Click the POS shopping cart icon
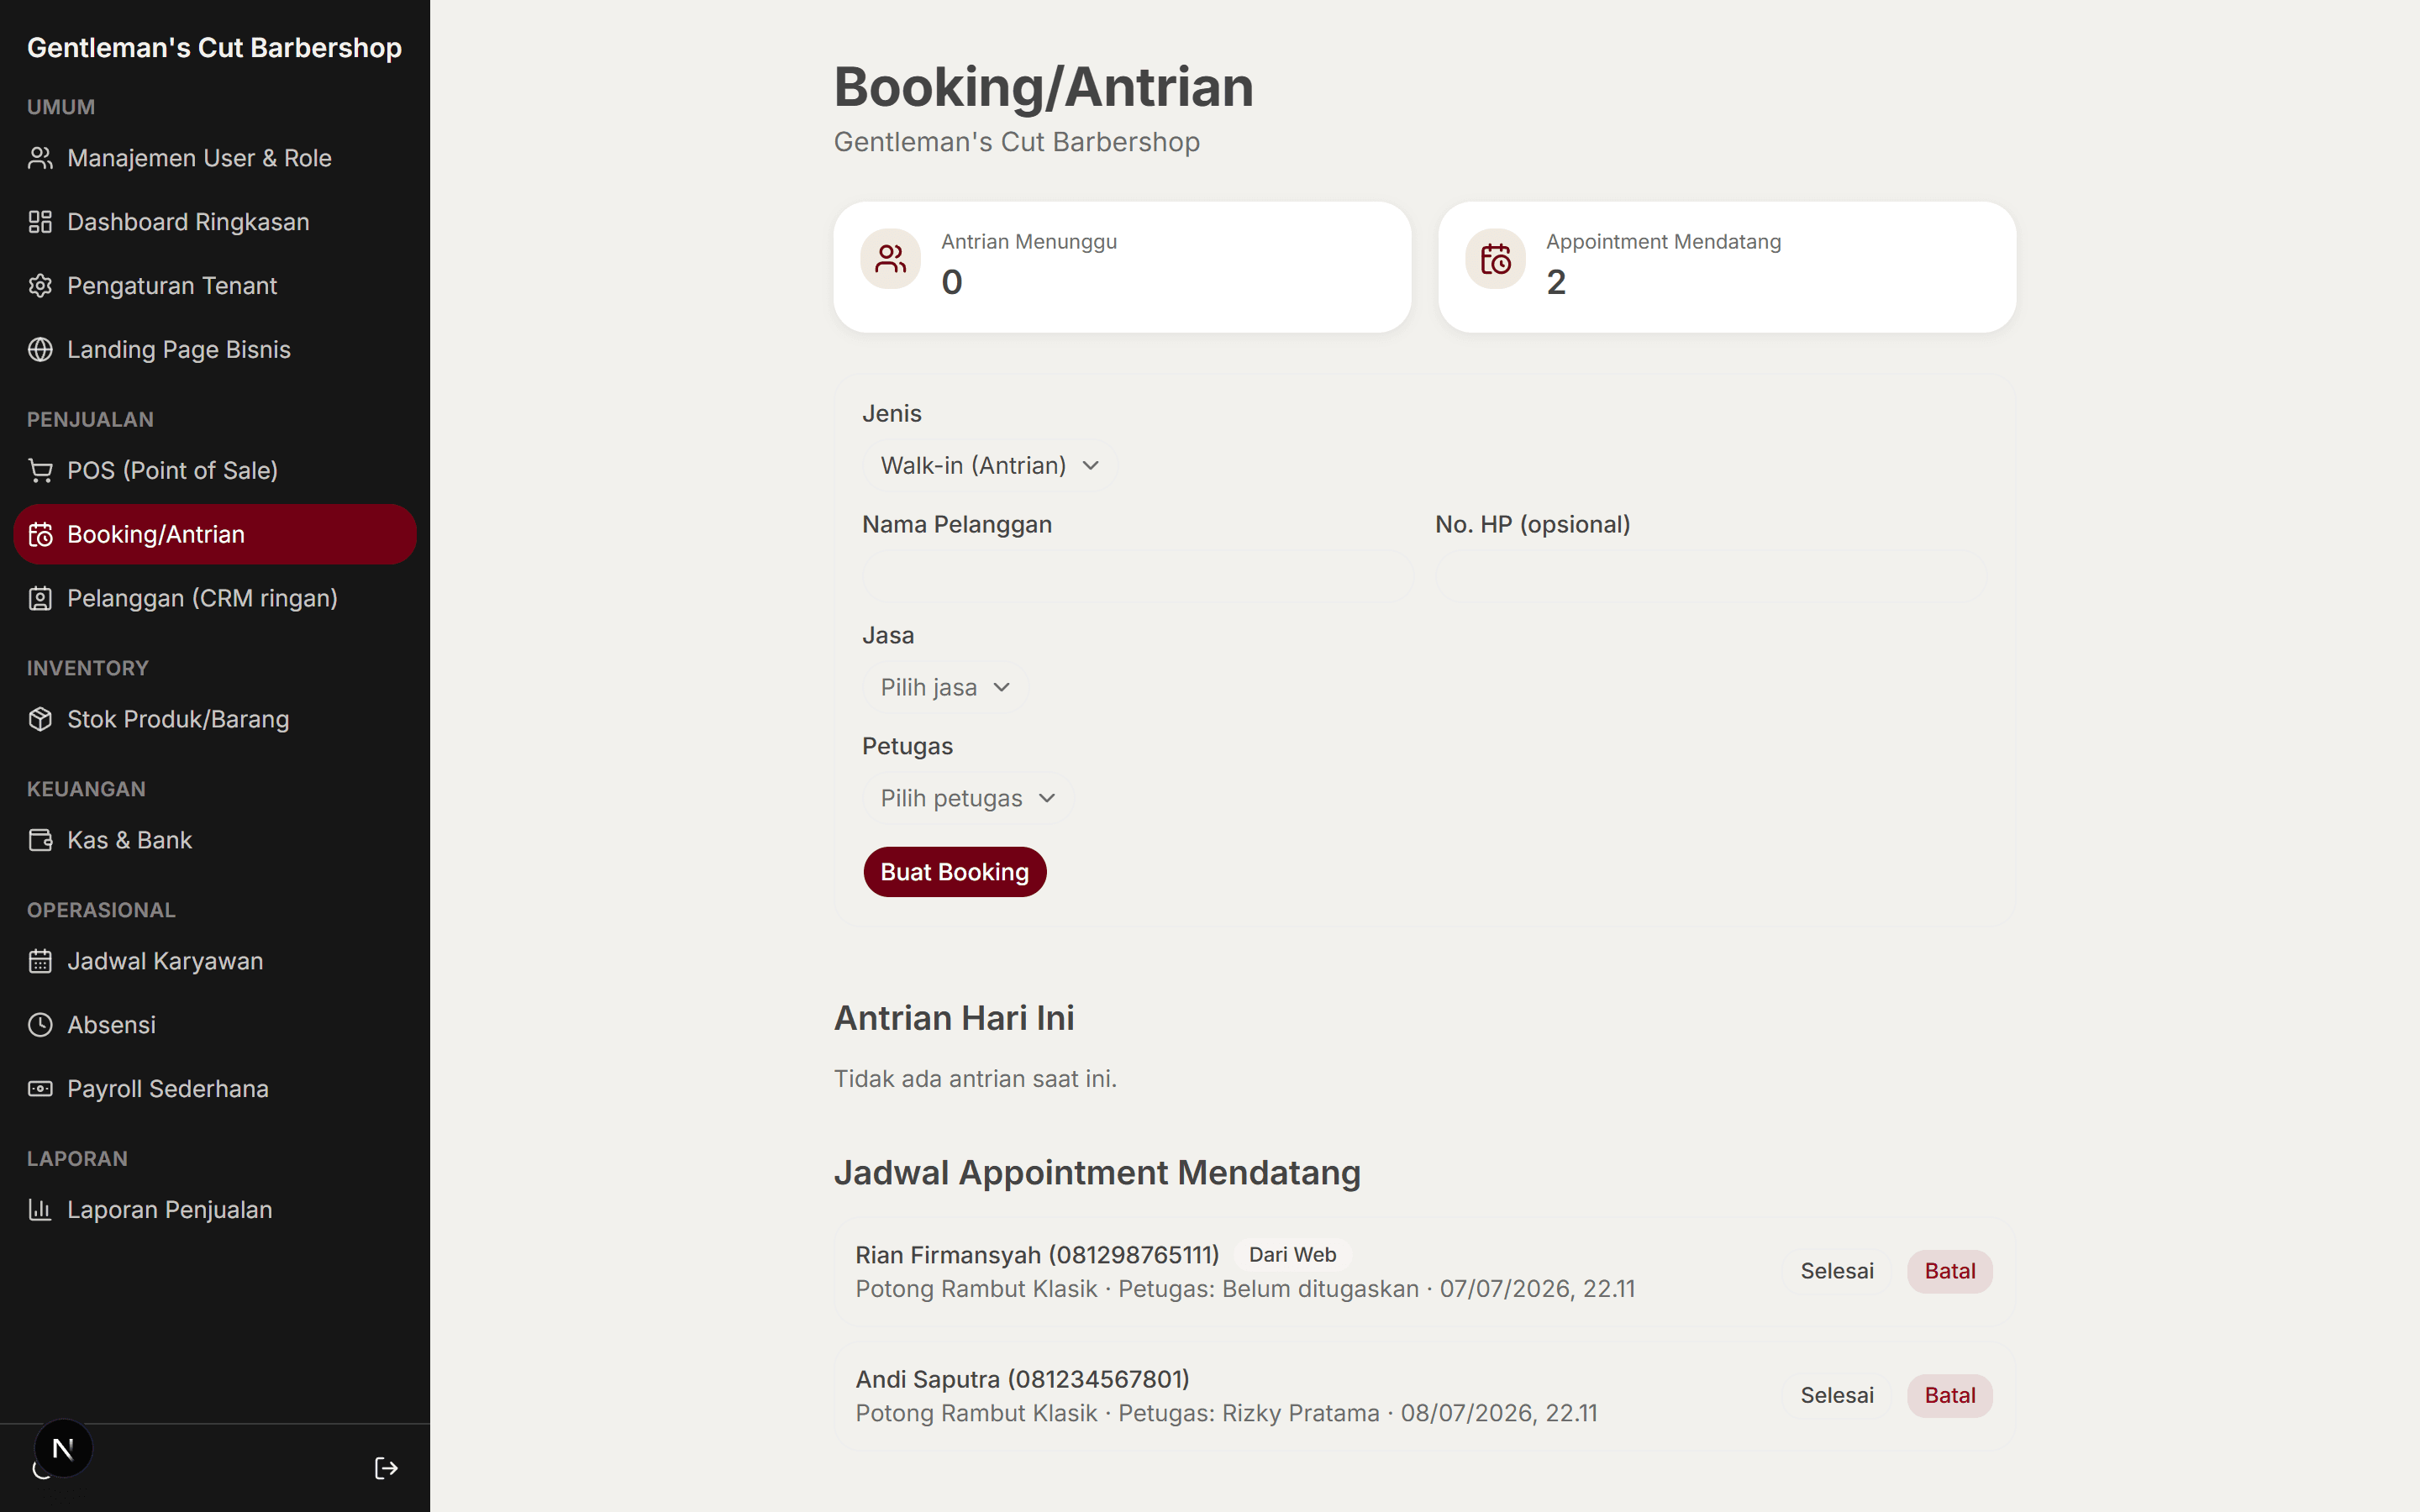 tap(40, 471)
